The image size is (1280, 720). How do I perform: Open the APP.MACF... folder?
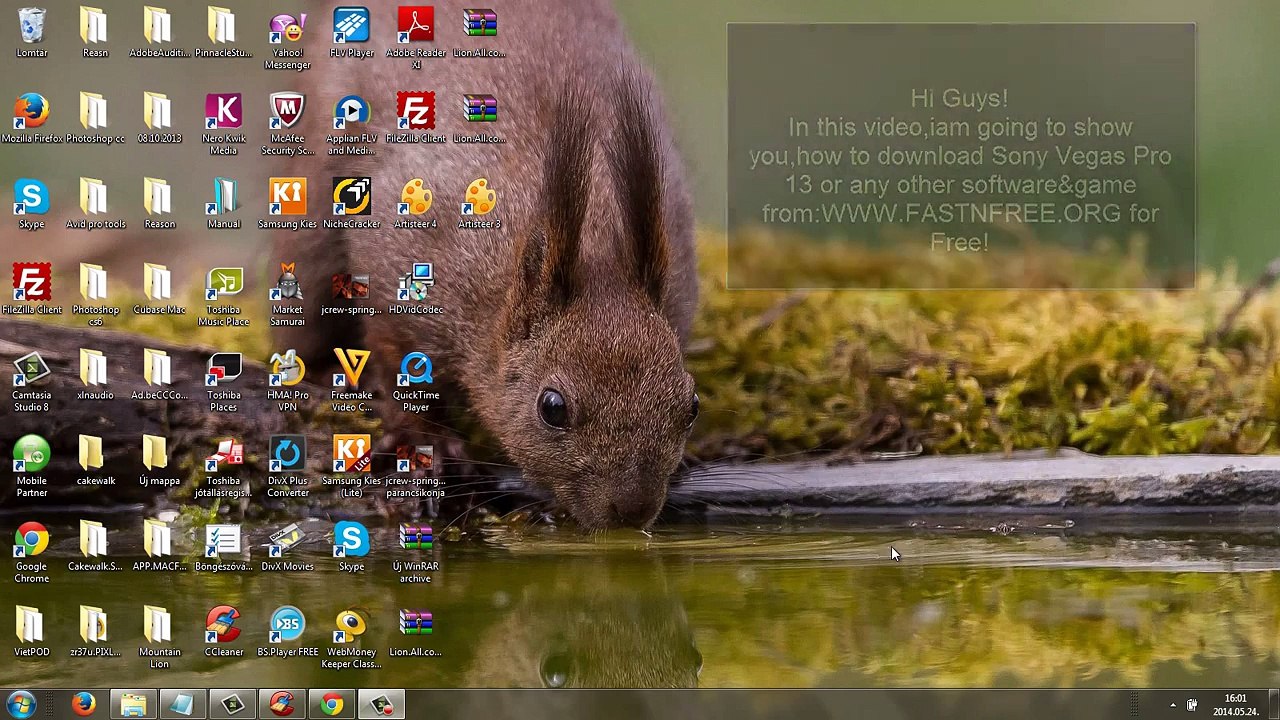click(x=159, y=547)
